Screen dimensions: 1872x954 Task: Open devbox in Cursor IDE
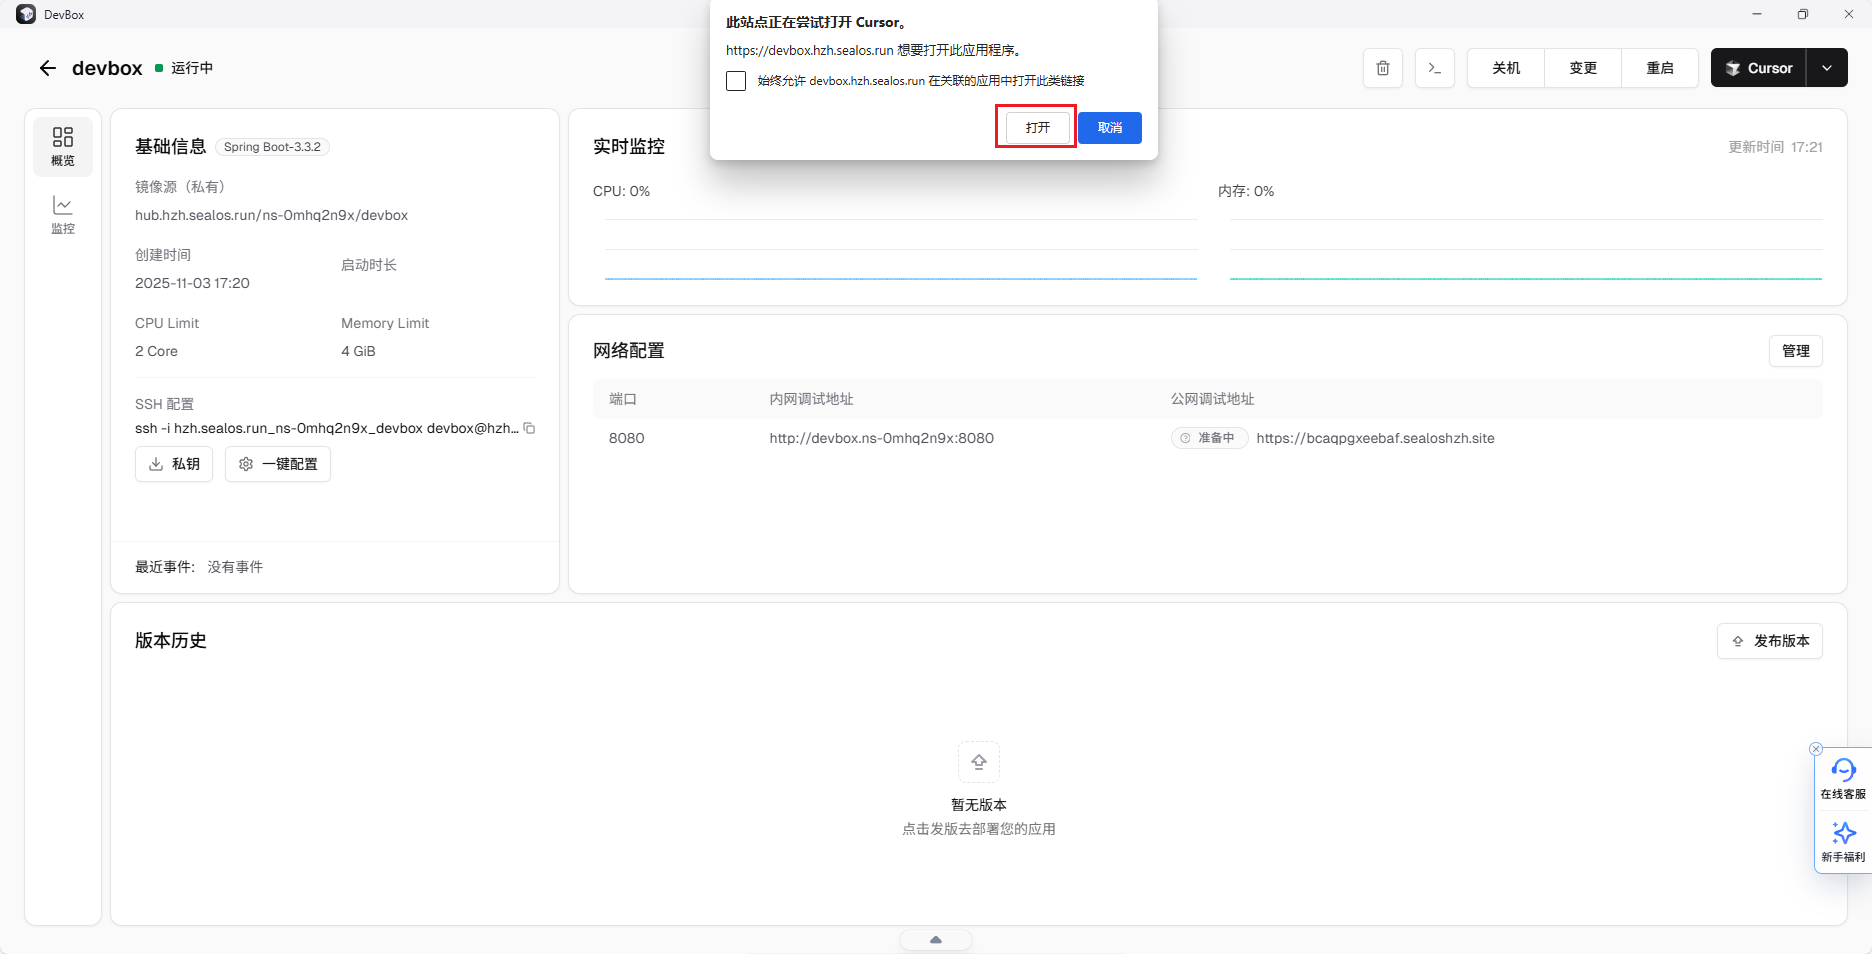1759,68
